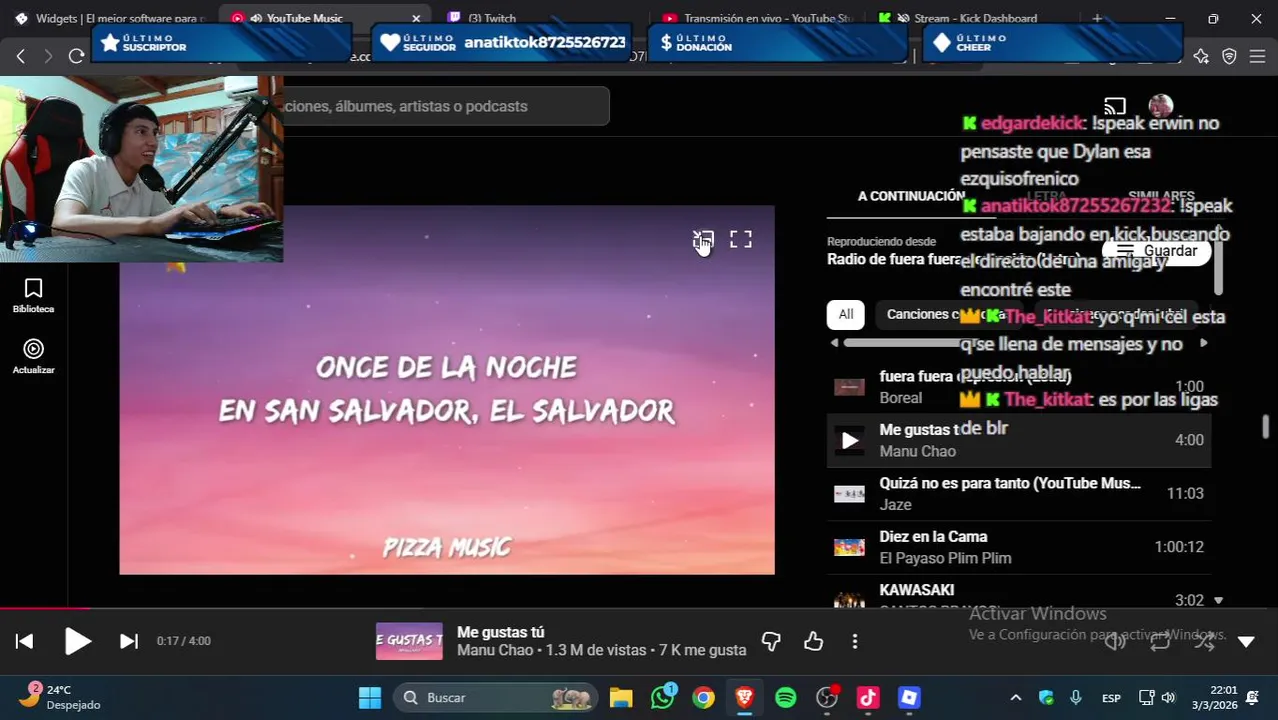
Task: Switch to the SIMILARES tab
Action: coord(1161,196)
